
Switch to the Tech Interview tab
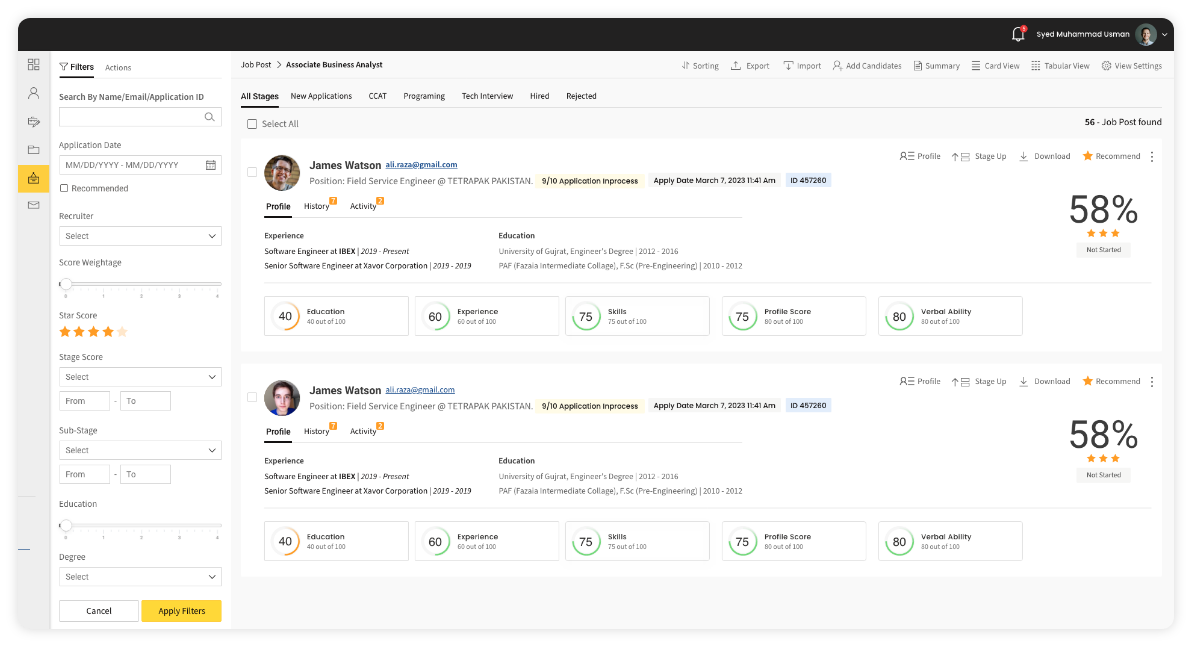point(487,96)
